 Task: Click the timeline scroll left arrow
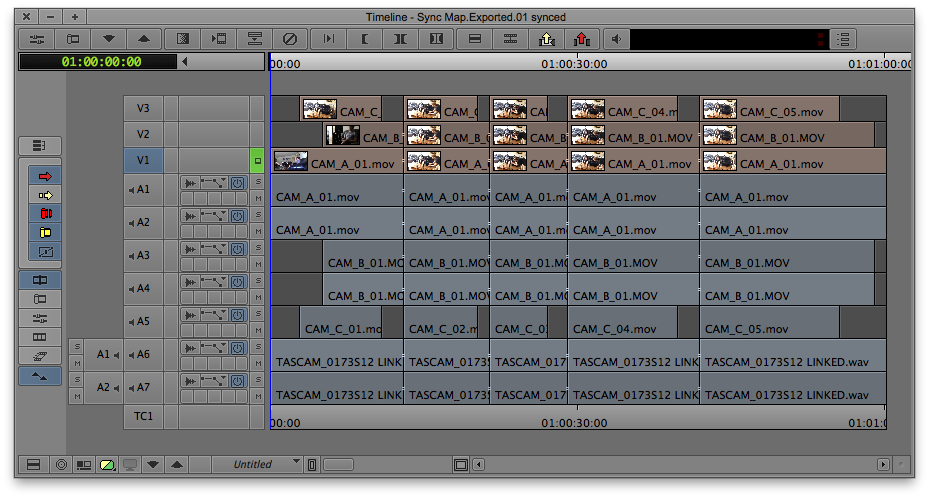pos(478,465)
